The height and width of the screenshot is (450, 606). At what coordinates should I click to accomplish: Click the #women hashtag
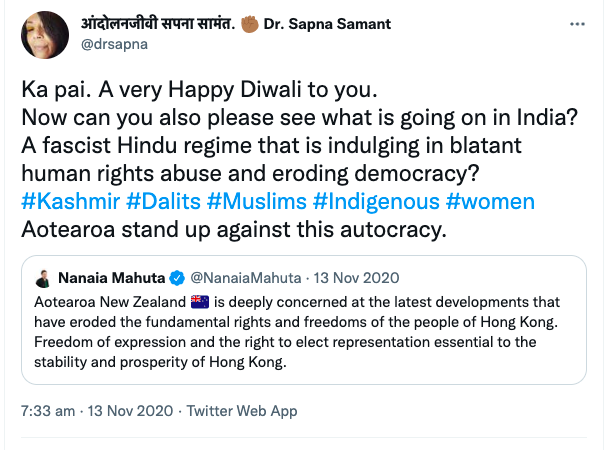coord(490,201)
